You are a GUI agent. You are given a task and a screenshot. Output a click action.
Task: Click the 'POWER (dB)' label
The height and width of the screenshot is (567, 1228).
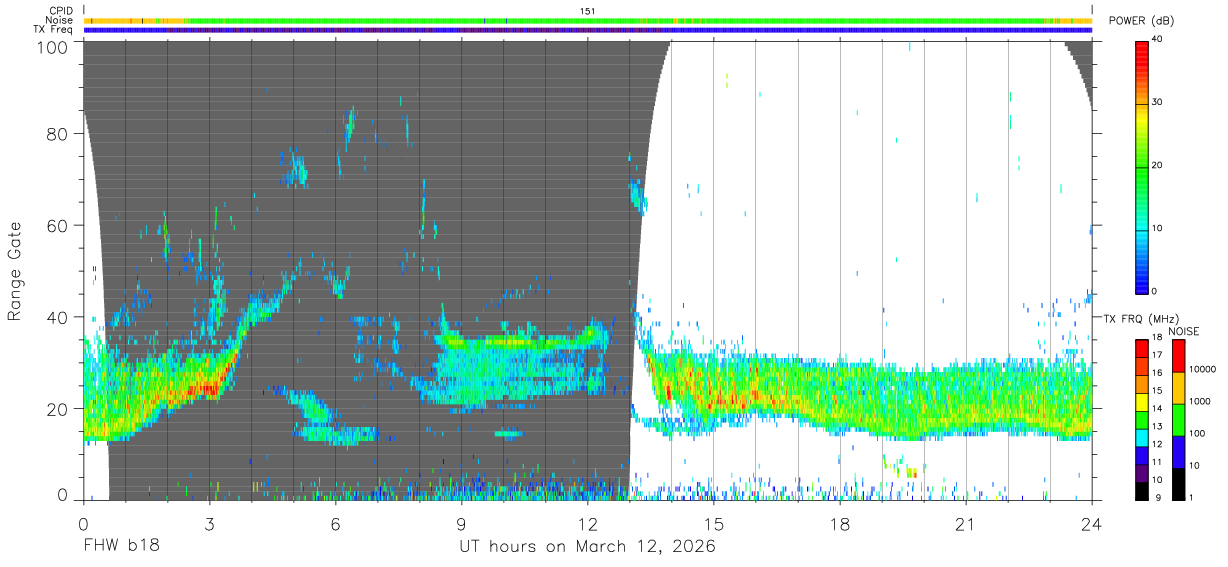point(1143,21)
